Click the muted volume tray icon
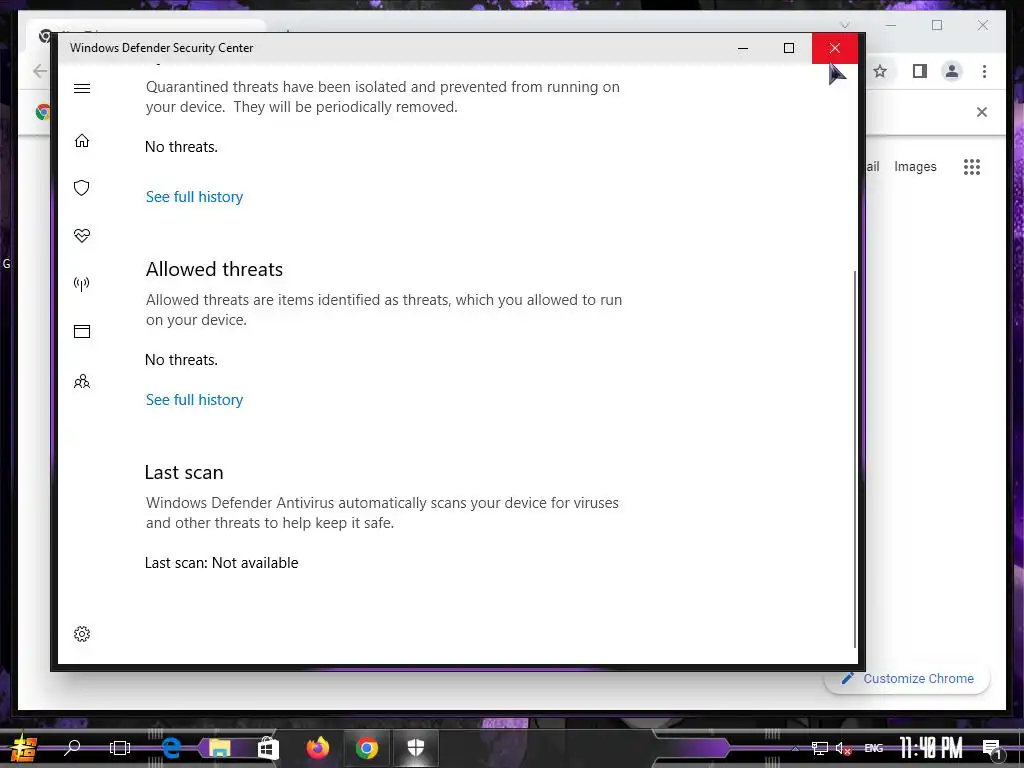 844,748
